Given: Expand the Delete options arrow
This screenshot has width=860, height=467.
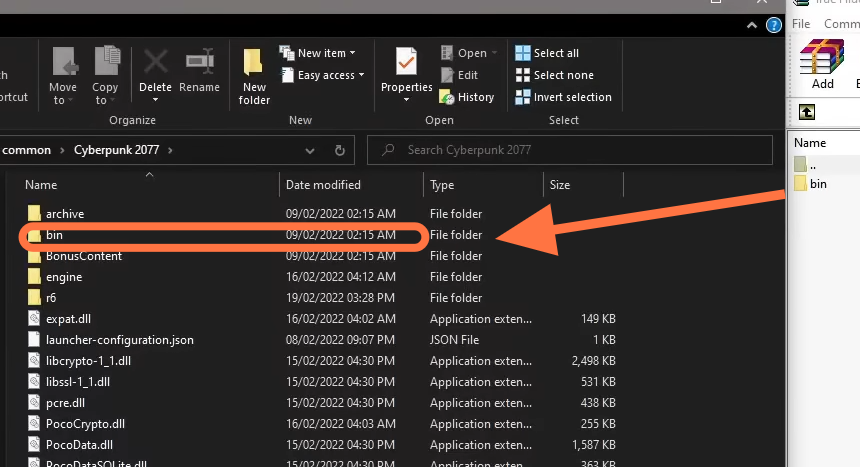Looking at the screenshot, I should [x=155, y=100].
